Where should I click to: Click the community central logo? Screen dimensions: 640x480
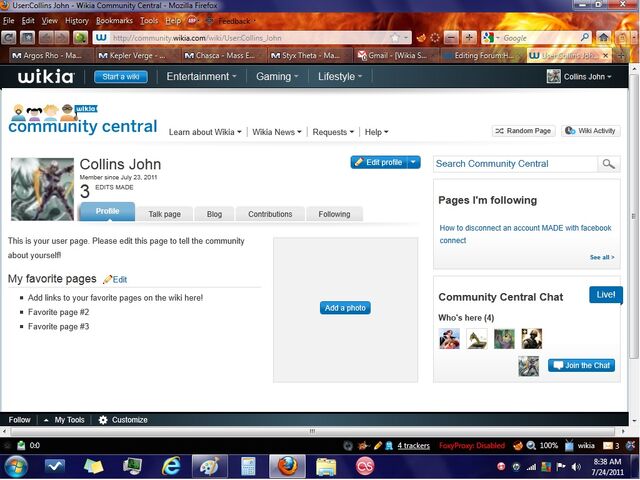point(82,120)
